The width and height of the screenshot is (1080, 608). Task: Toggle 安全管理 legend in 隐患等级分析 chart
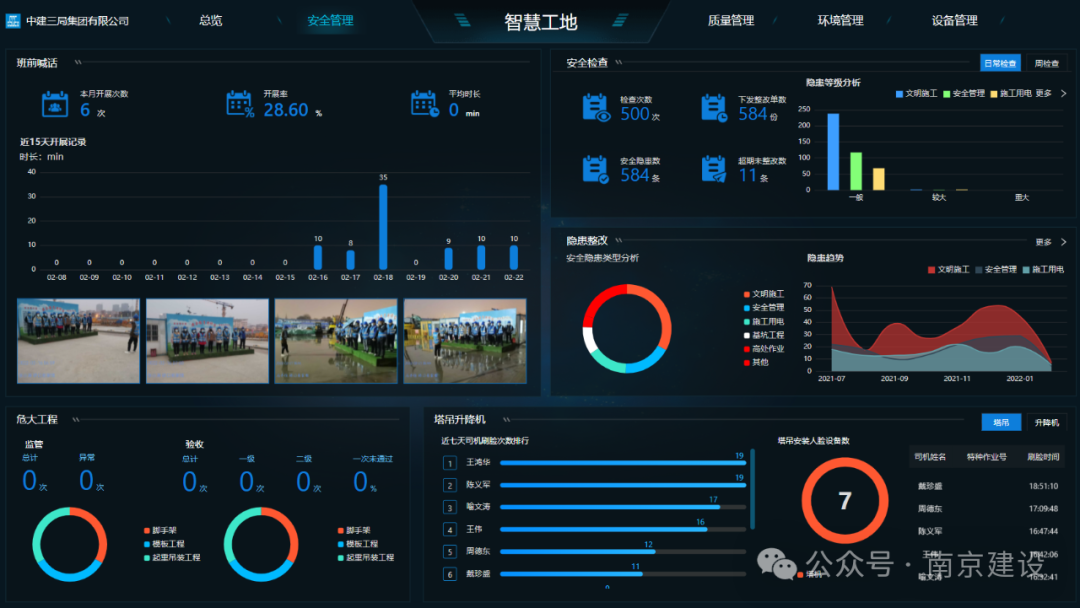tap(964, 94)
